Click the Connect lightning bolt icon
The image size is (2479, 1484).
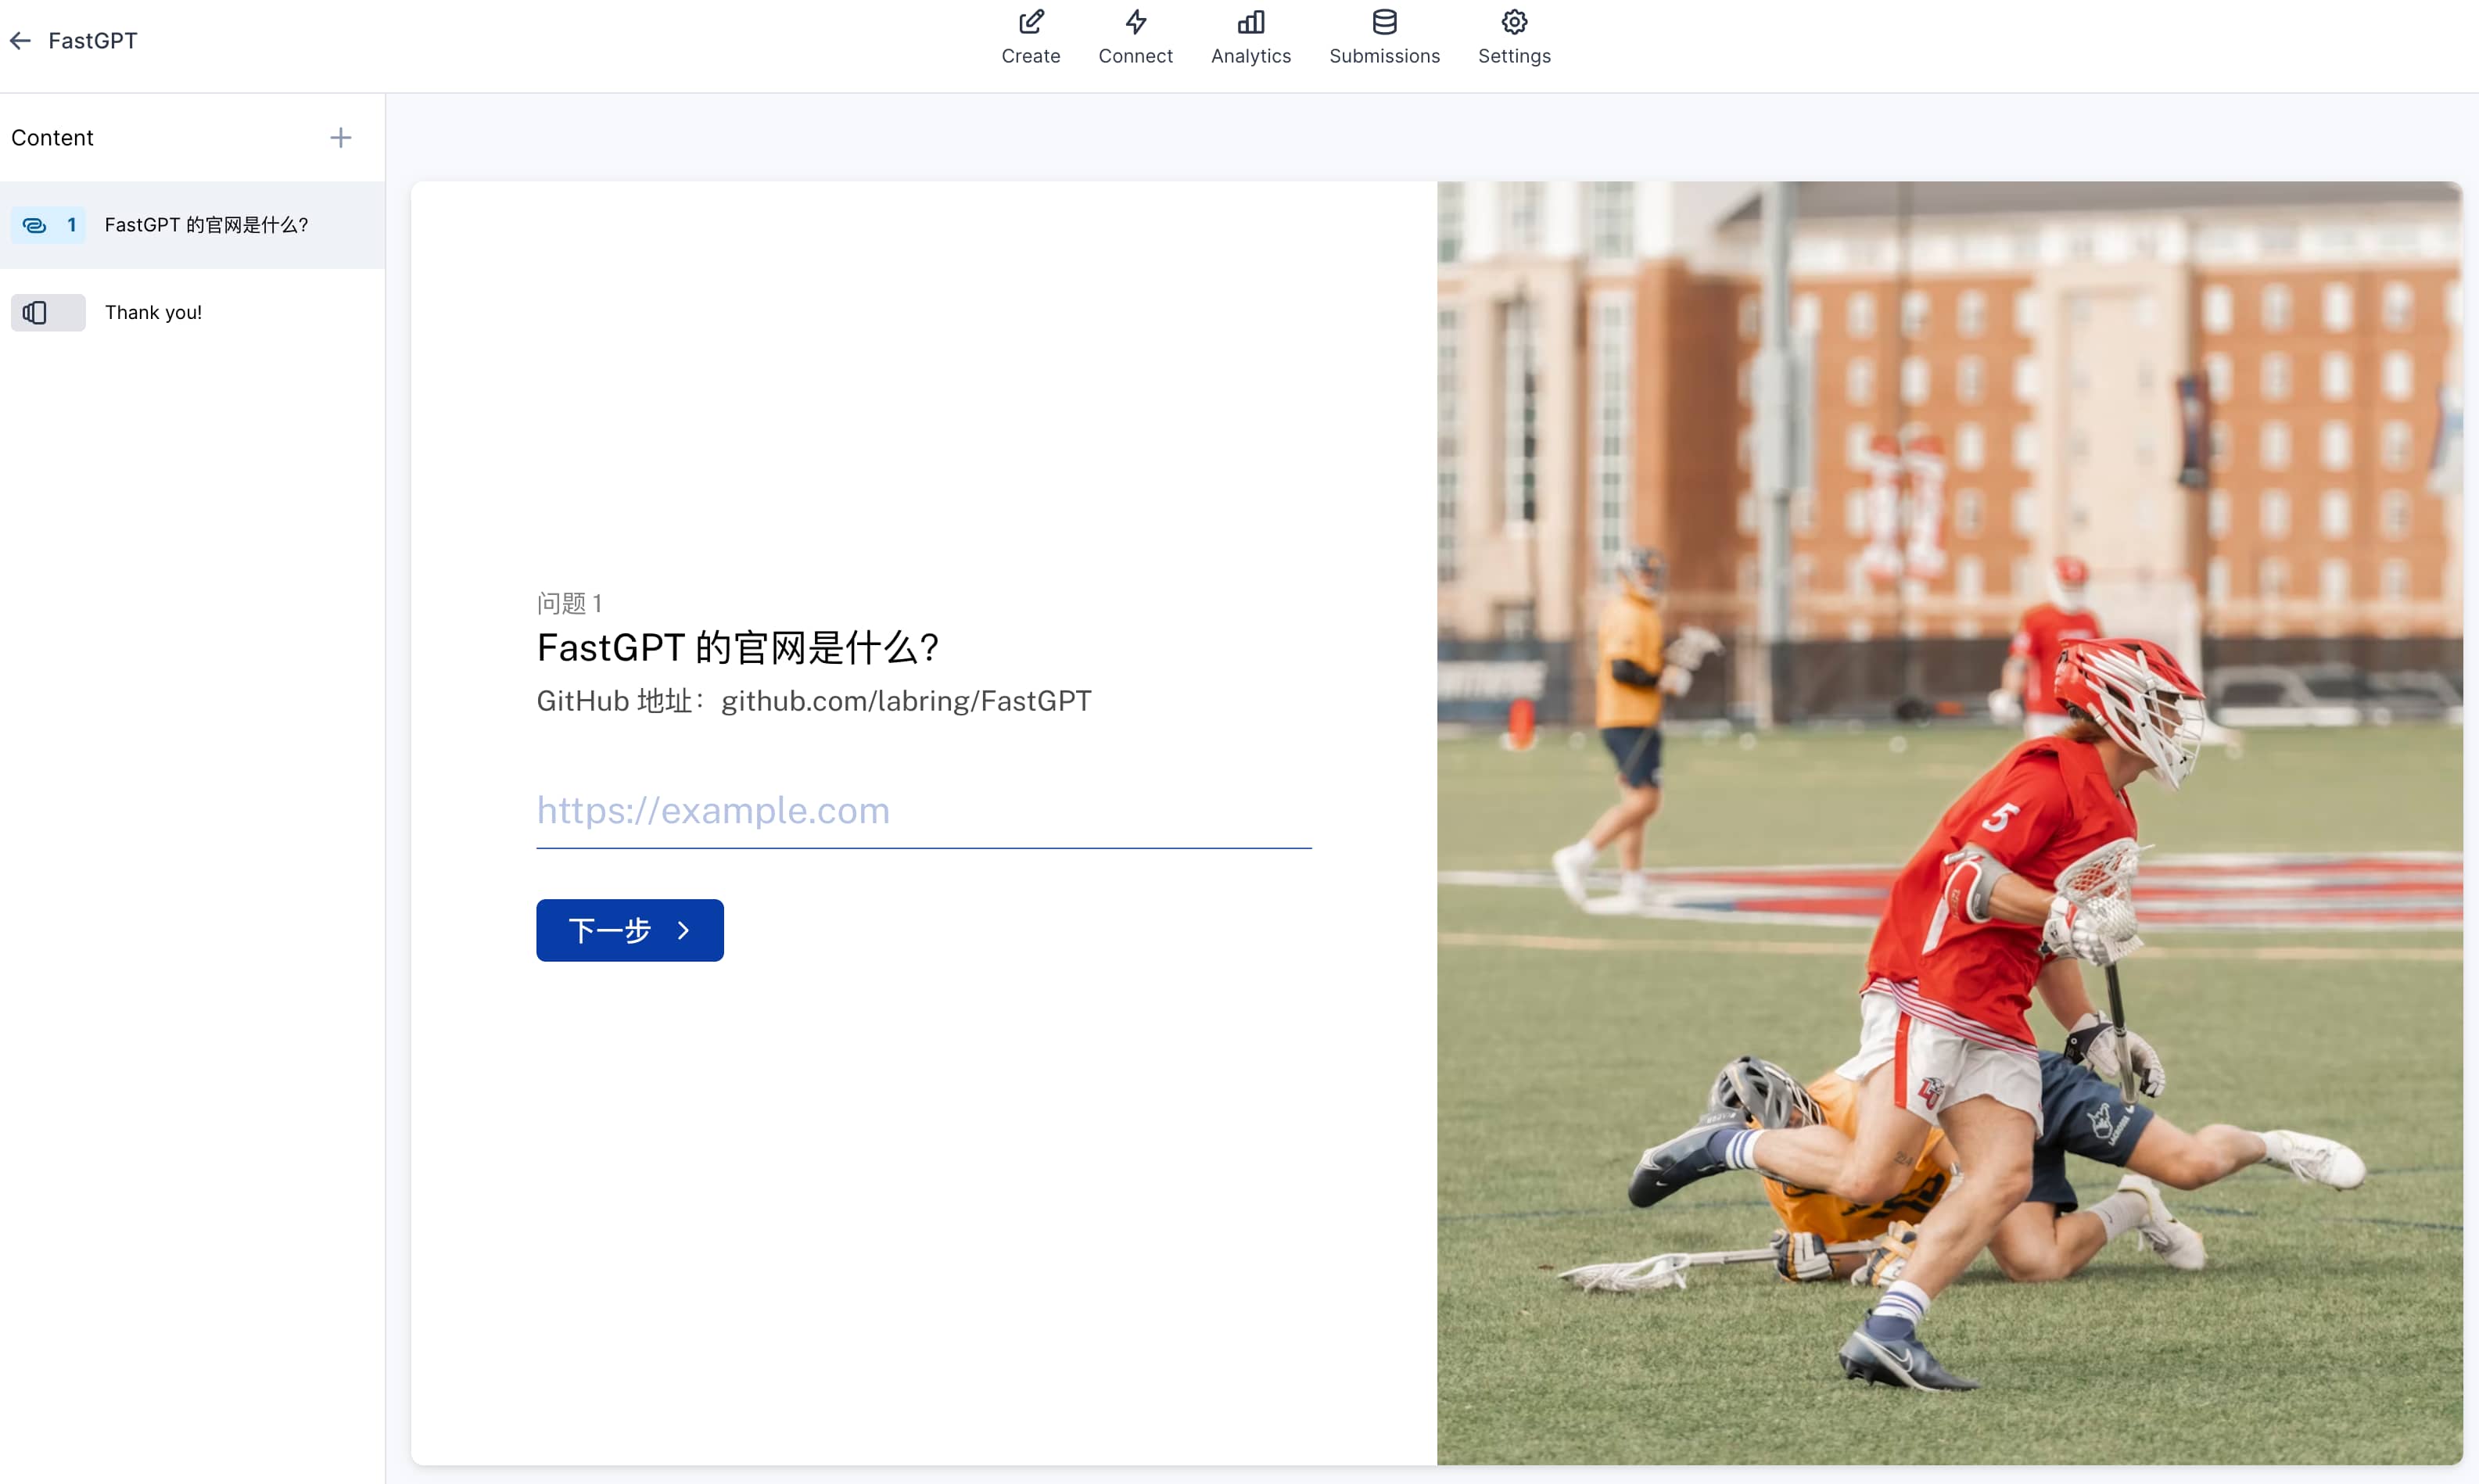1135,22
